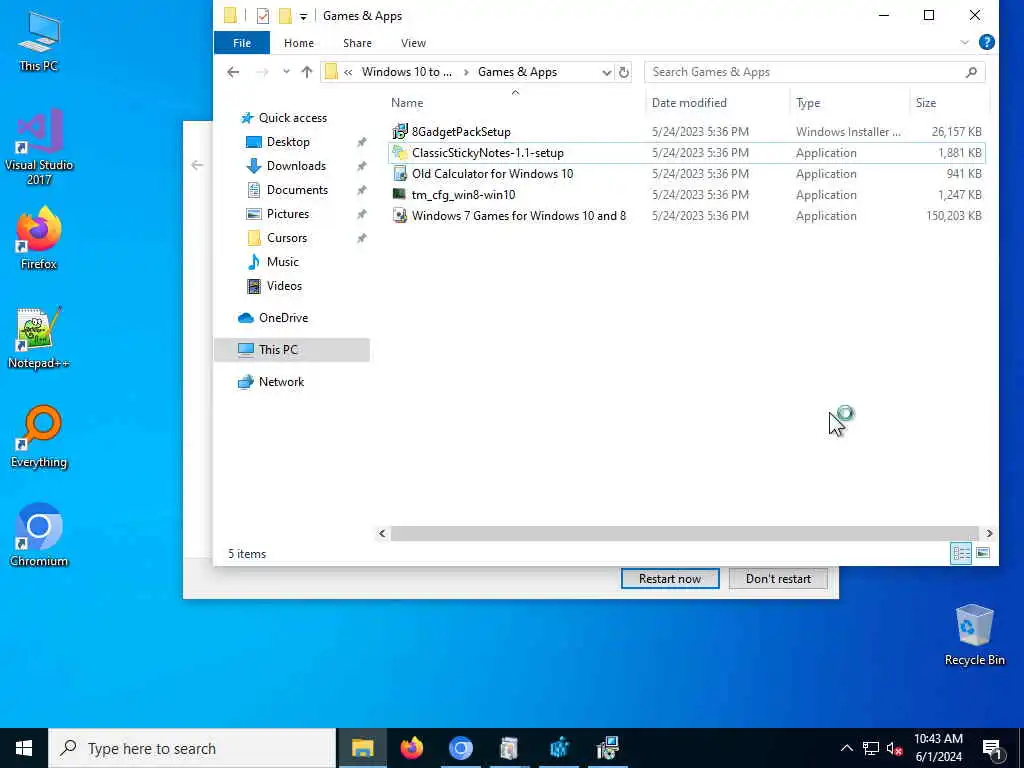Open Notepad++ desktop shortcut
The image size is (1024, 768).
(x=39, y=338)
